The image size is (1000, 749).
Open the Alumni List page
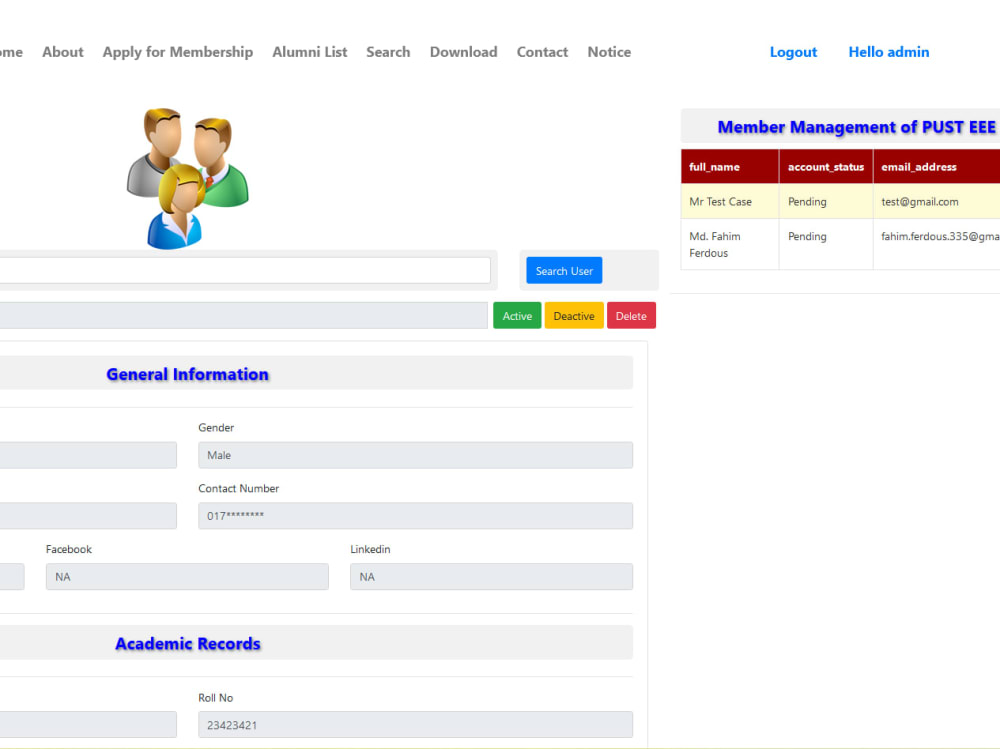tap(310, 52)
